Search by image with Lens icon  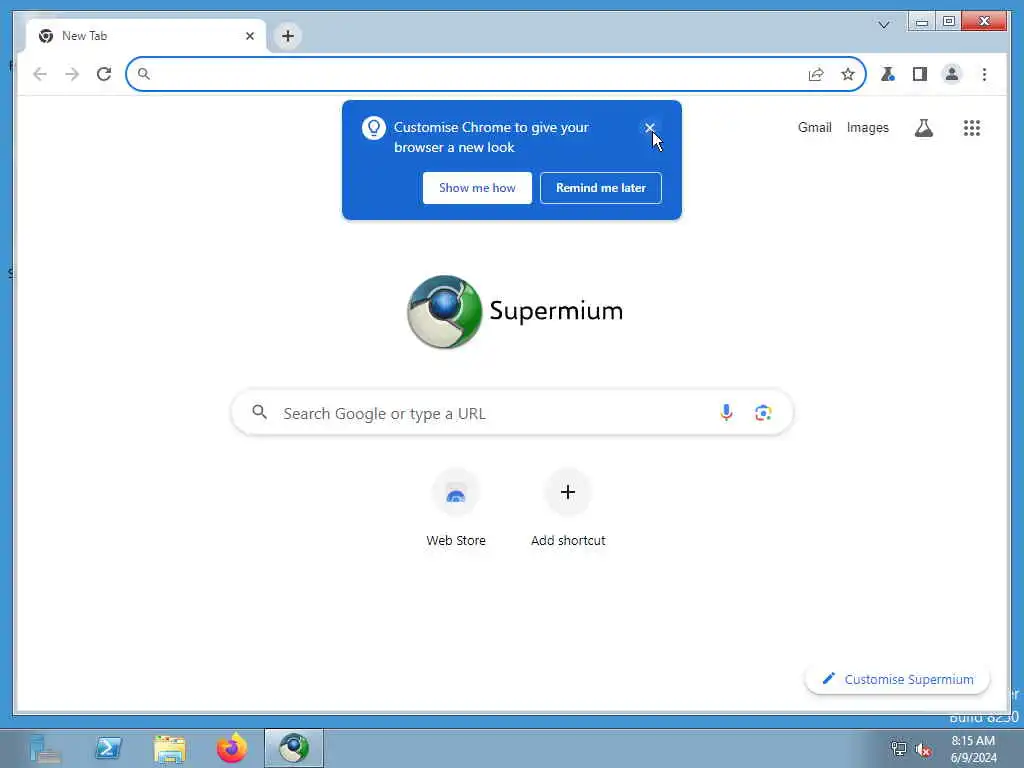coord(763,413)
